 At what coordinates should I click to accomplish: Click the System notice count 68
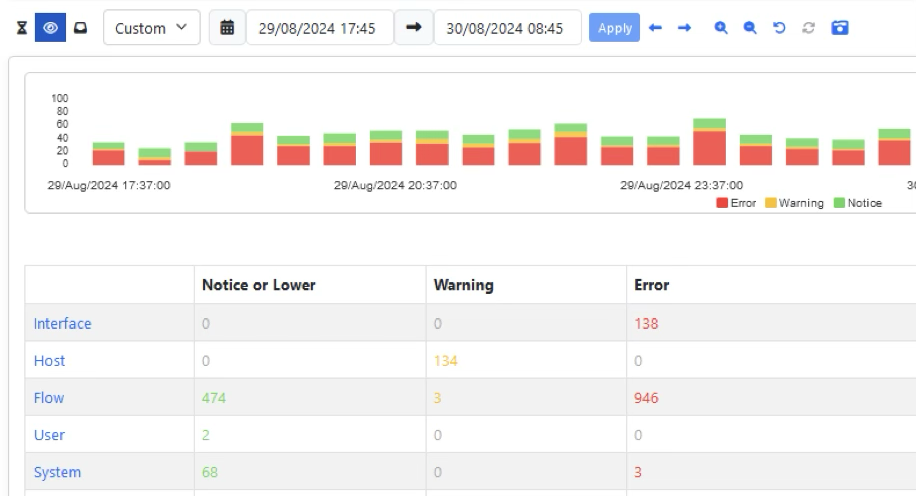click(210, 472)
